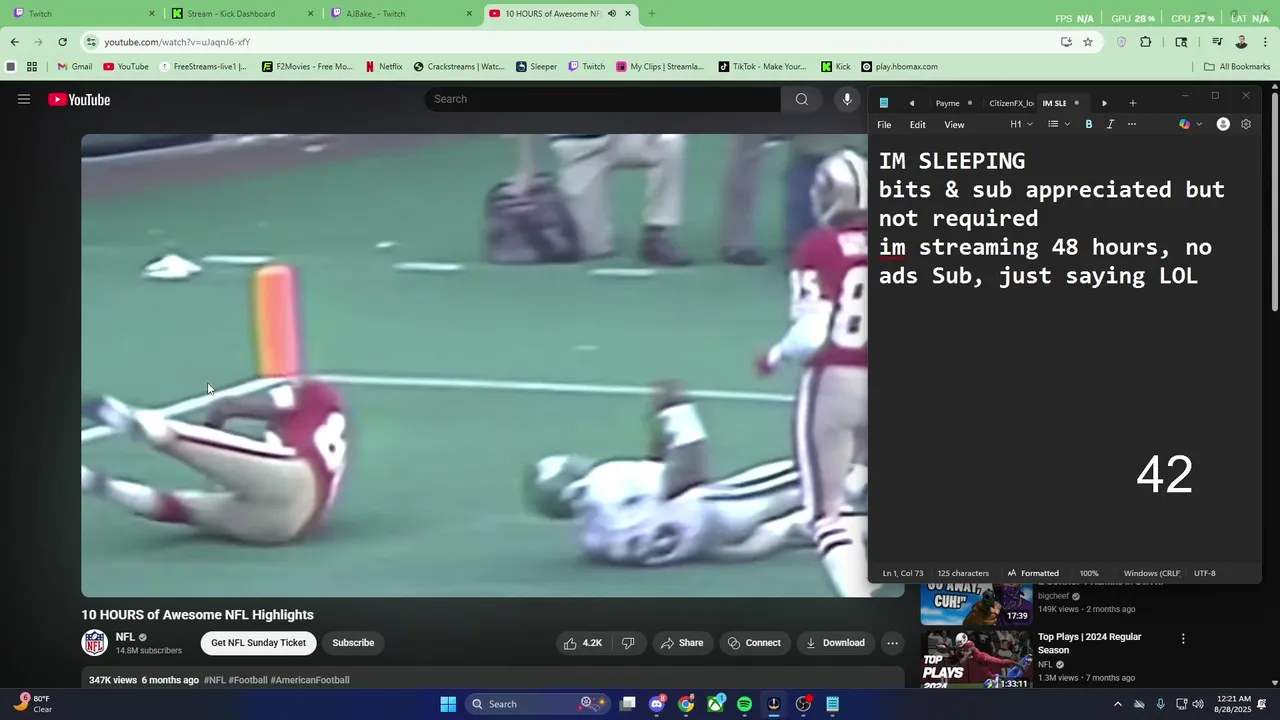This screenshot has height=720, width=1280.
Task: Open Chrome three-dot menu
Action: (x=1265, y=42)
